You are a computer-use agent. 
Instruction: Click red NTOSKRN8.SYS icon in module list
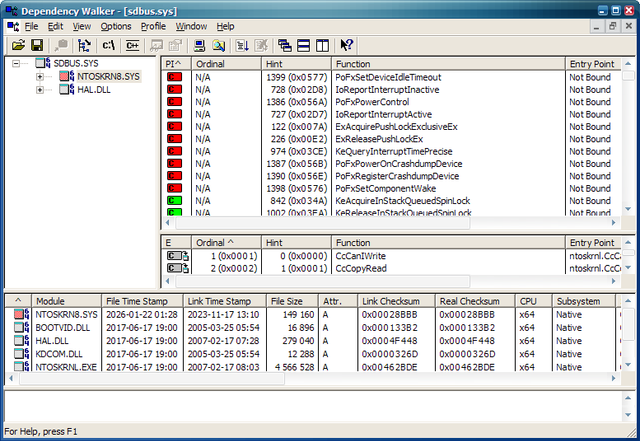(21, 314)
